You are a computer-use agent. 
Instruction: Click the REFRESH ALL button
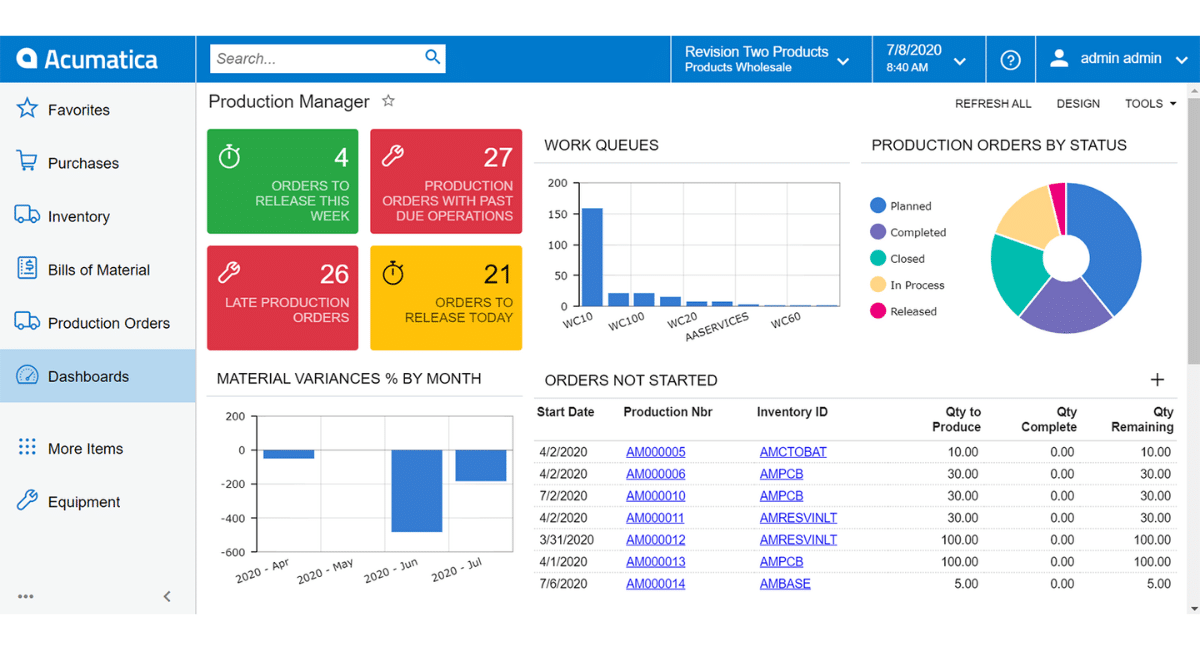point(993,103)
